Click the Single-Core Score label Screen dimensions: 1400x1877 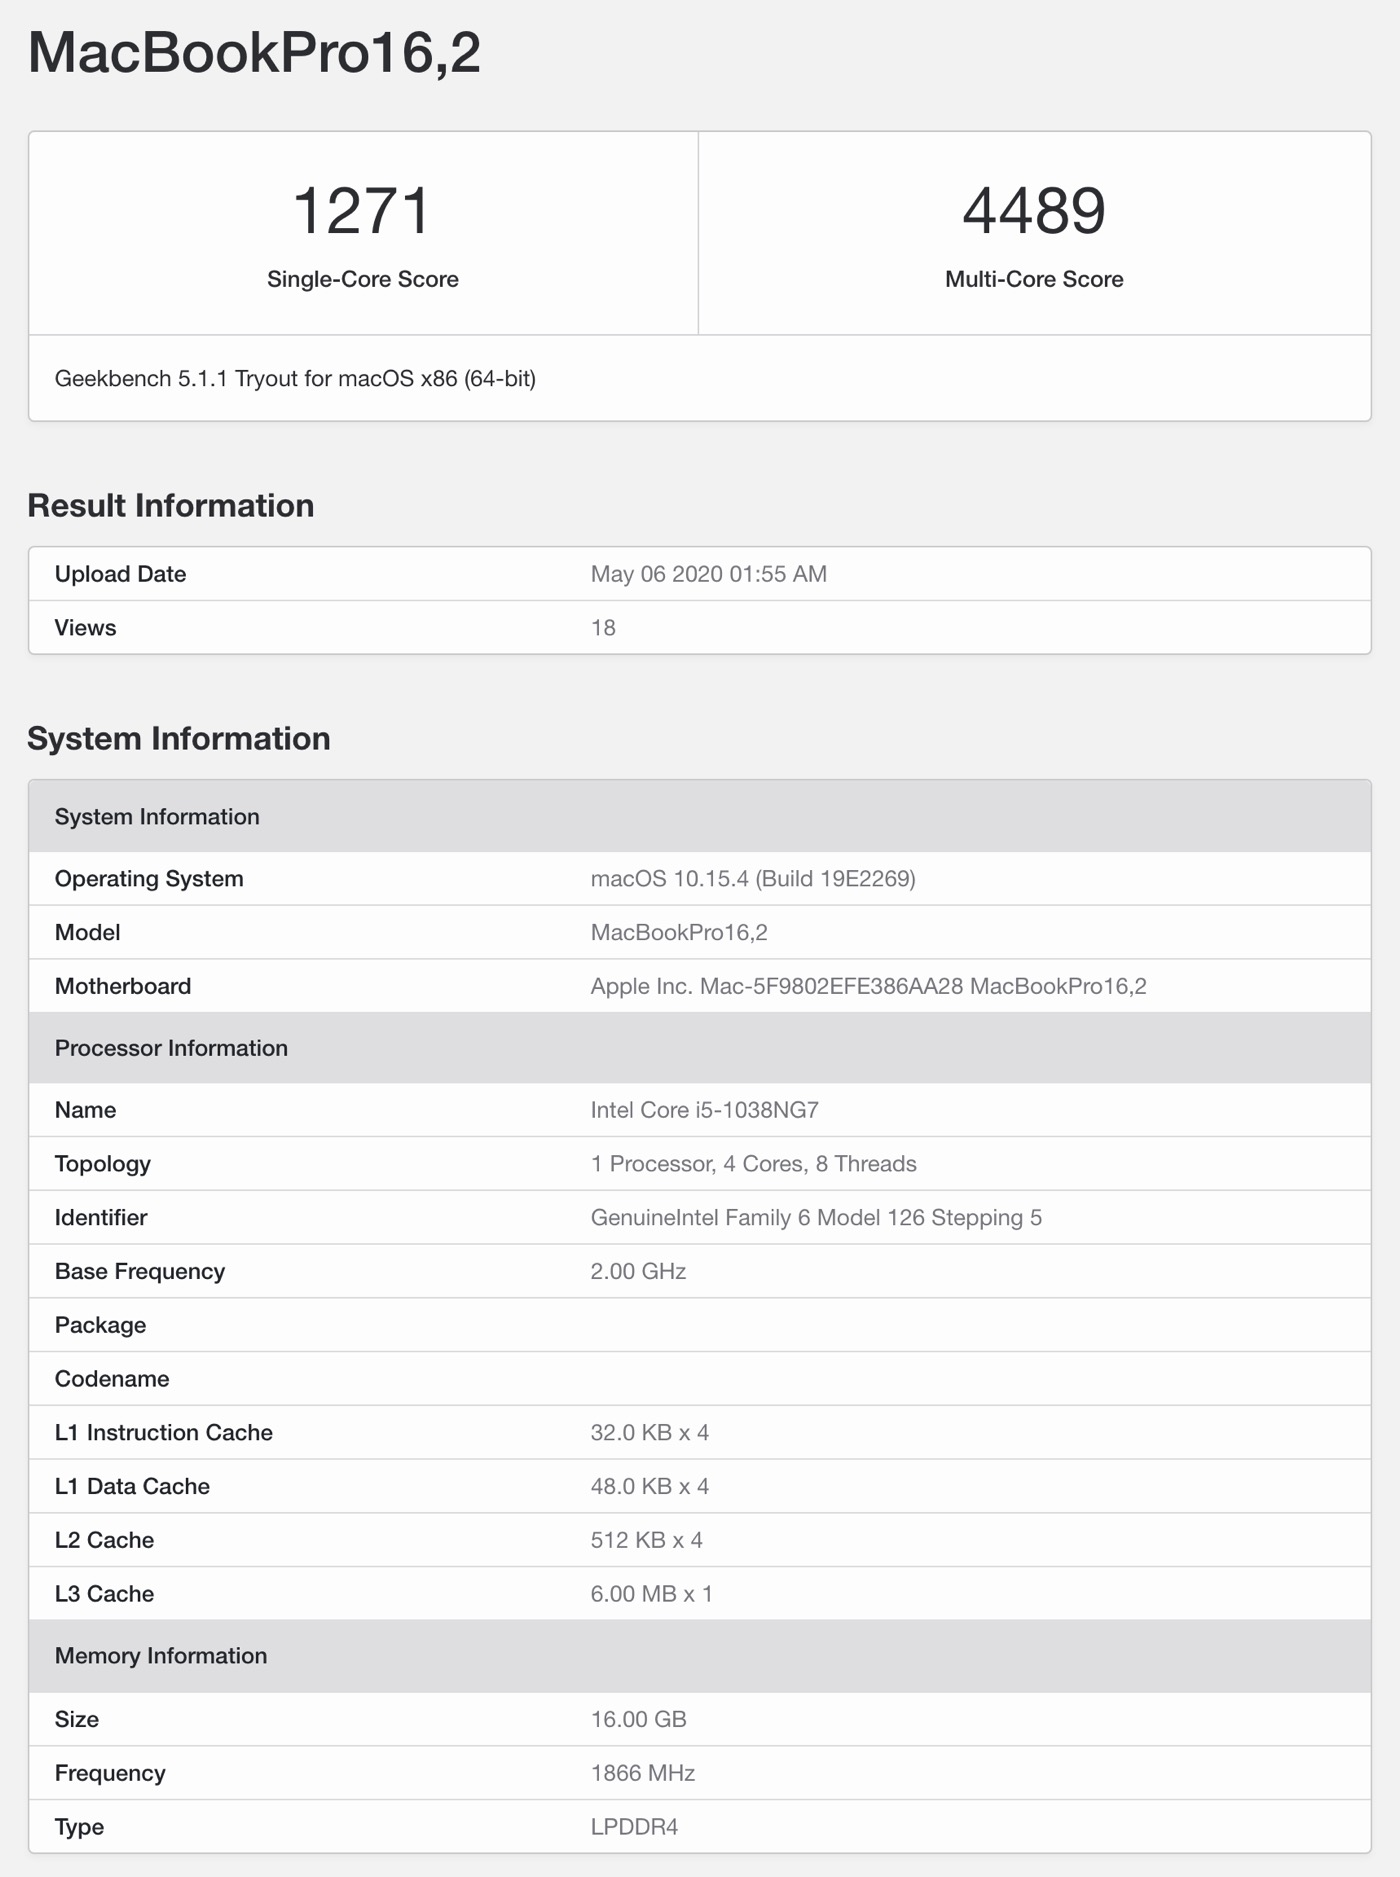362,279
